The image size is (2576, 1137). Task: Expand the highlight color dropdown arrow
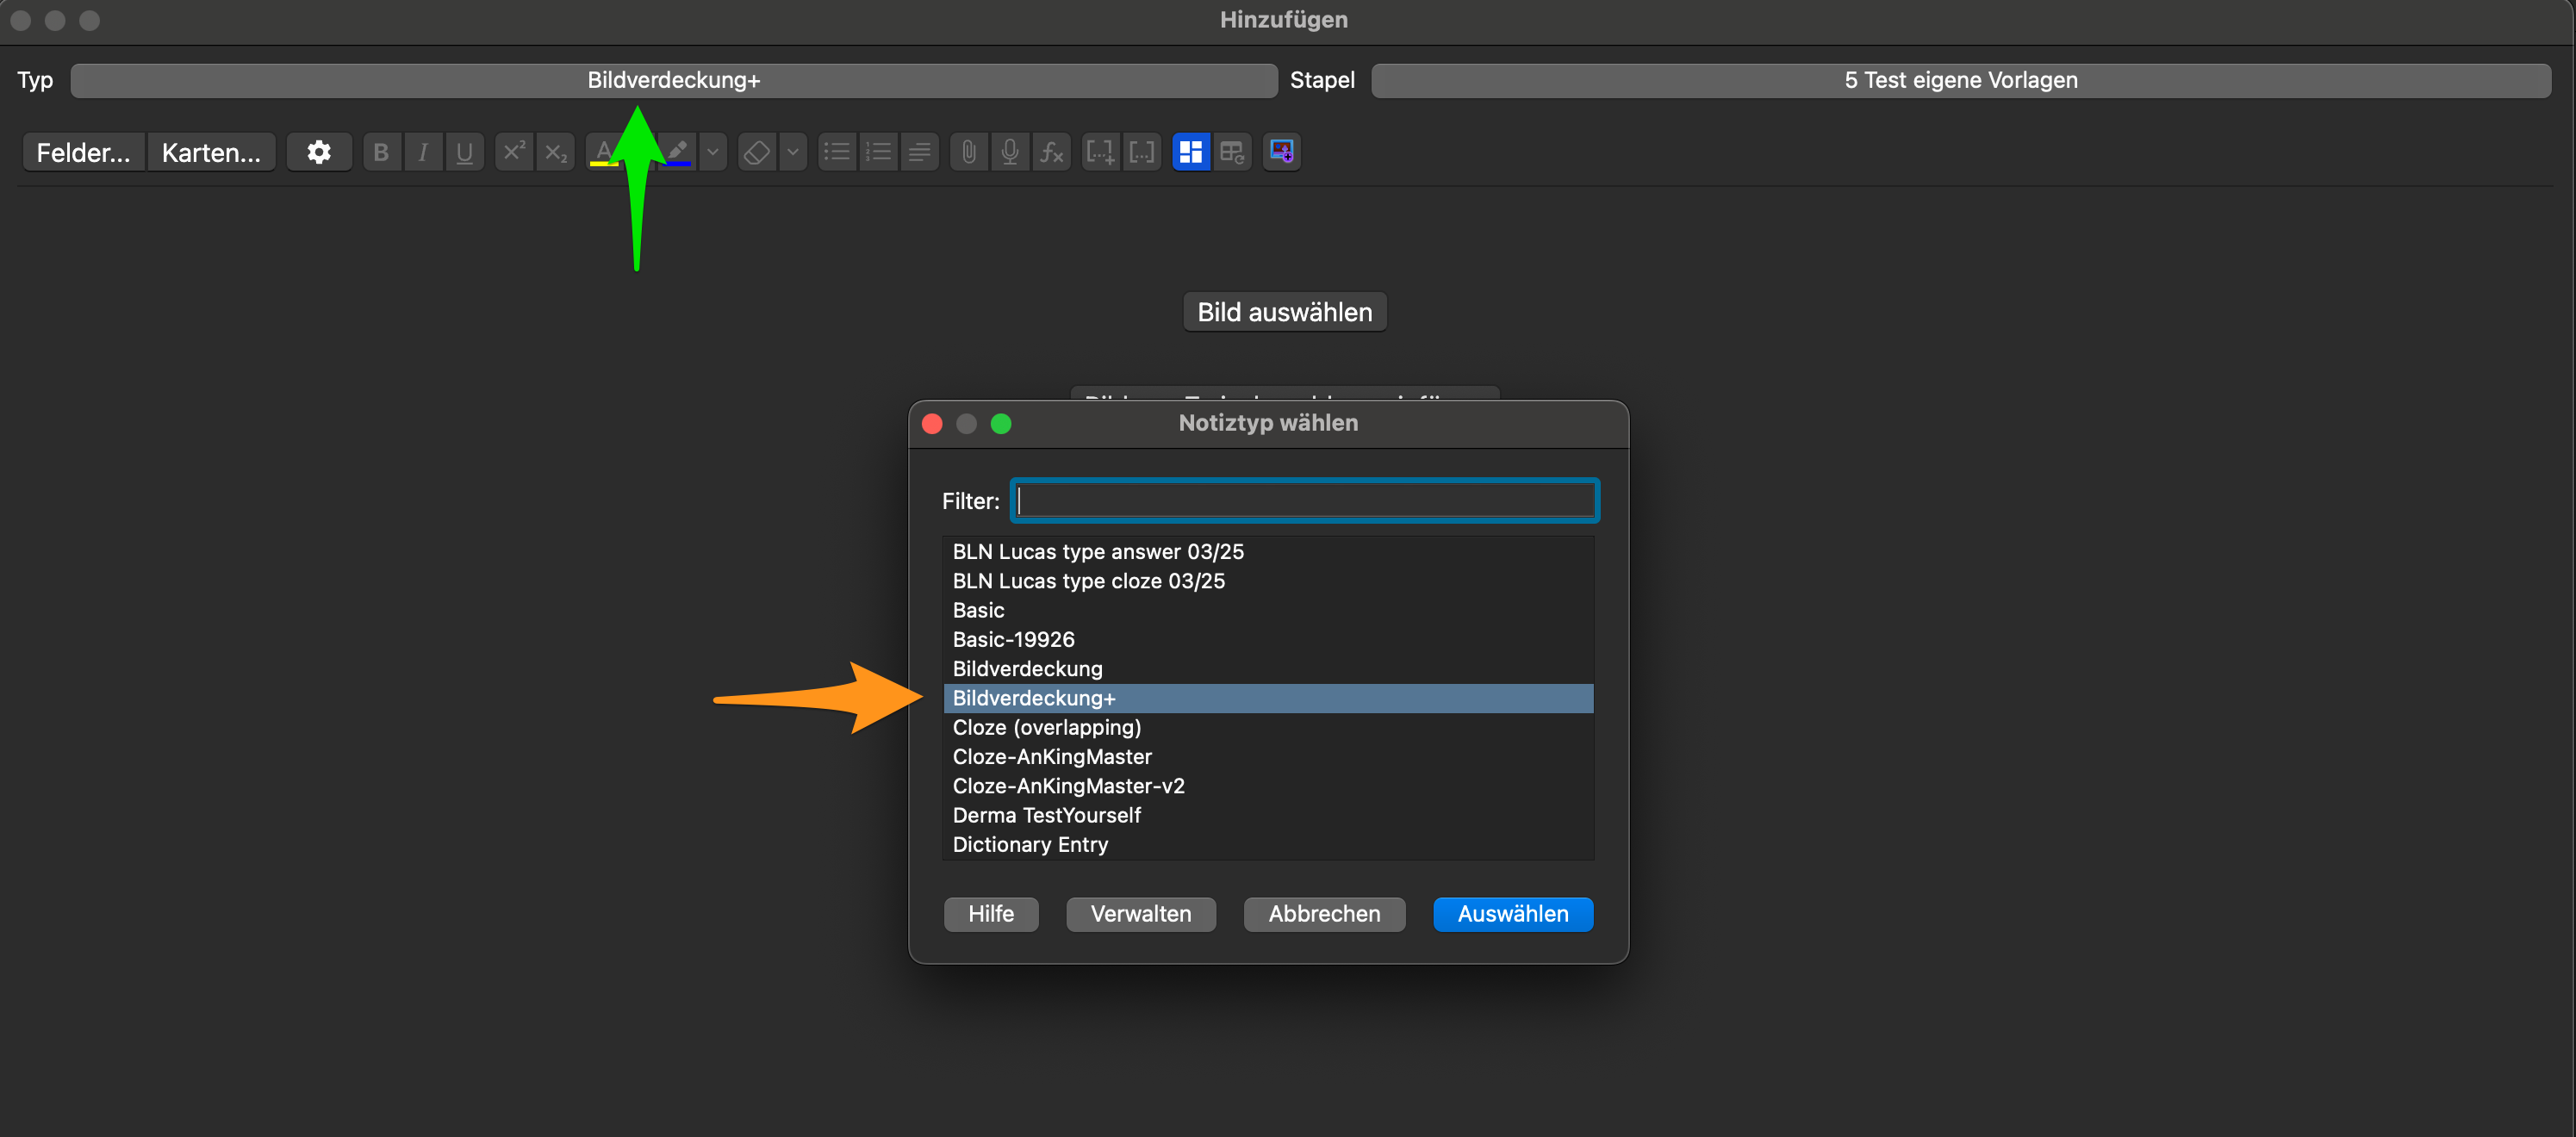pyautogui.click(x=712, y=152)
